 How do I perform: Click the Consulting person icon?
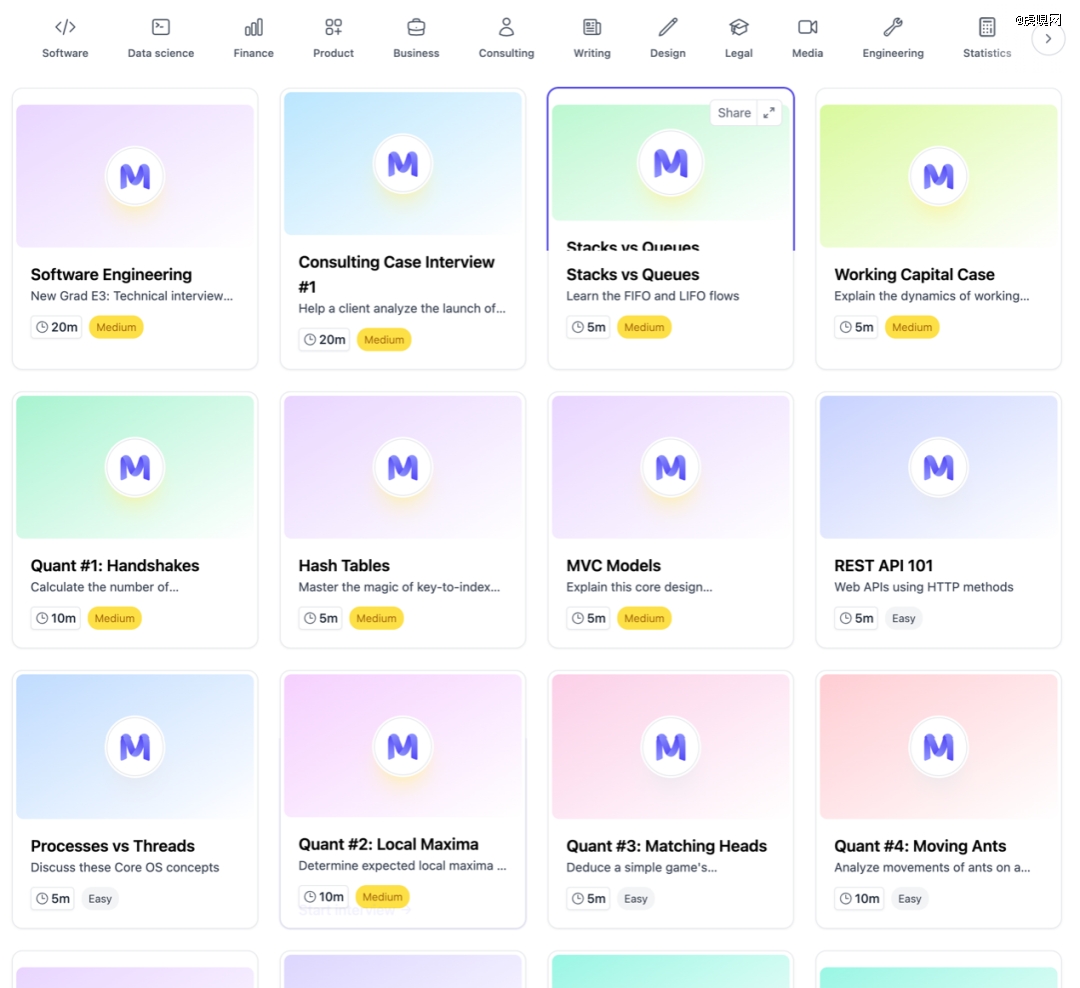tap(506, 28)
